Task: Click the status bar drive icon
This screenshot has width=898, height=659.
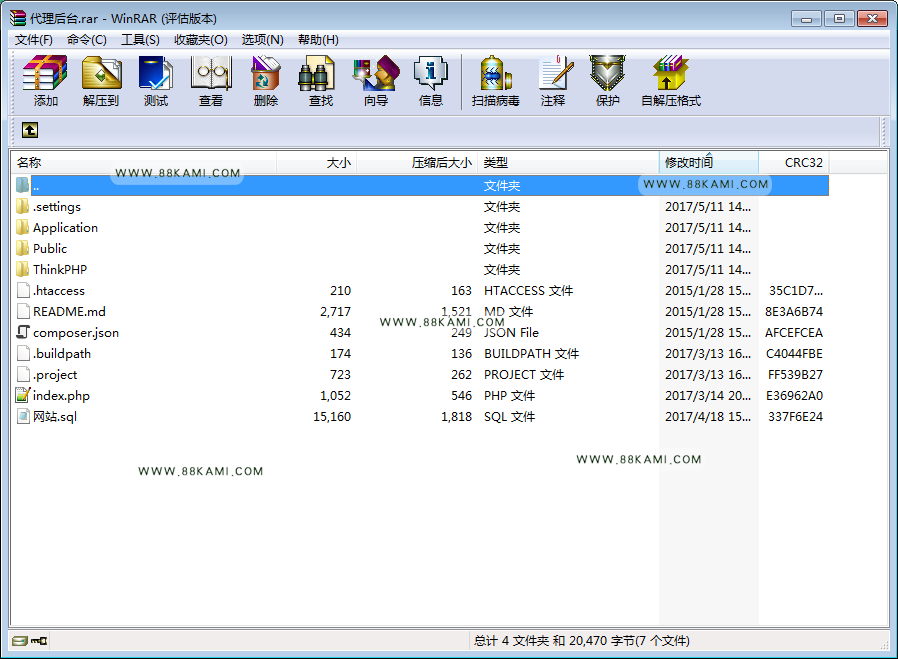Action: click(19, 641)
